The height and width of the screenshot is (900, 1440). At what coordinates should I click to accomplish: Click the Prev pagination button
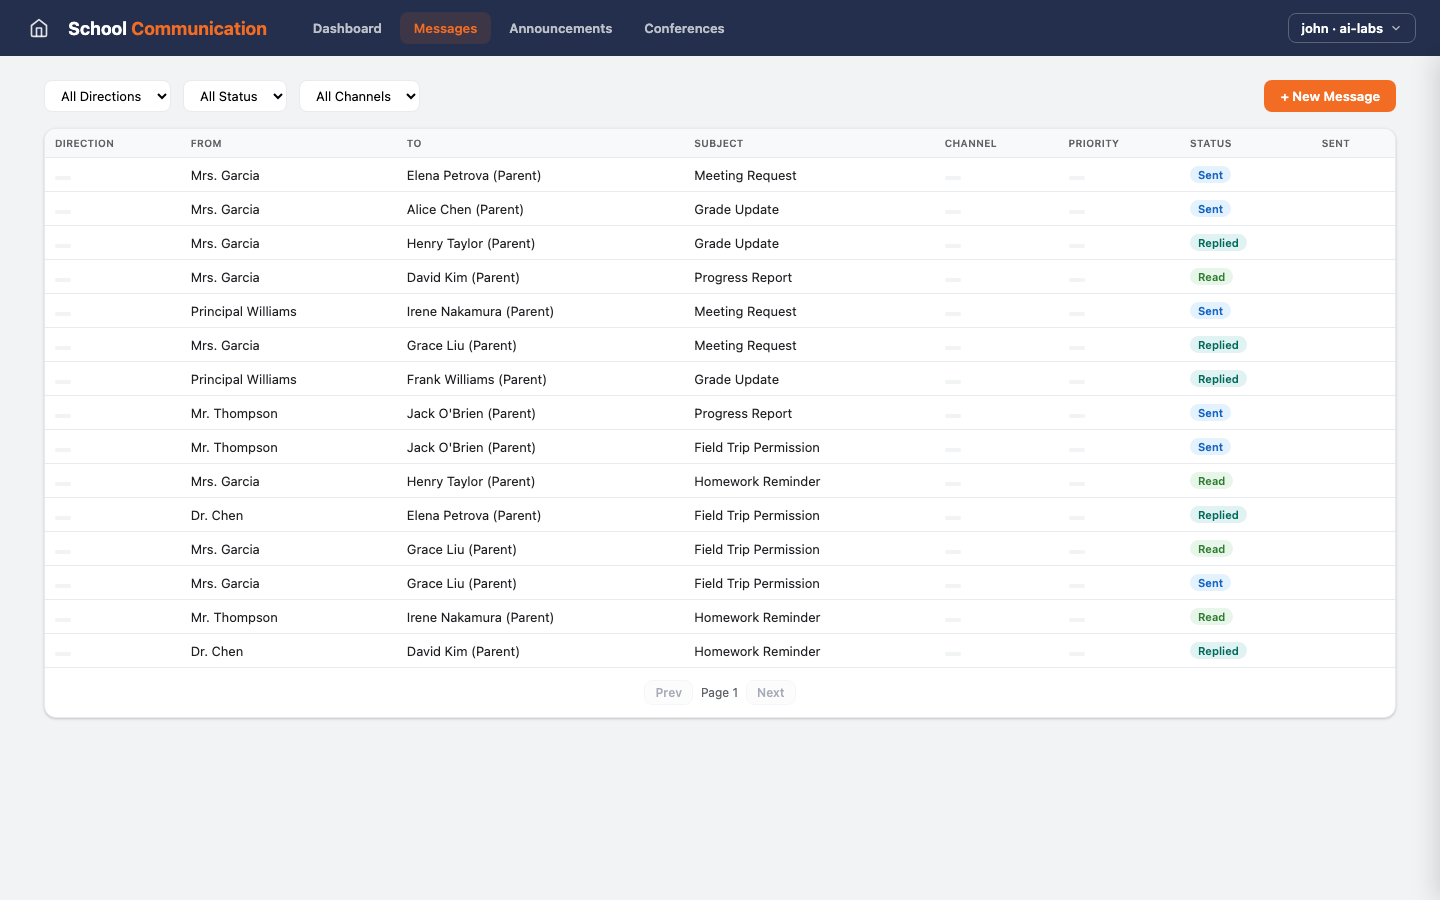tap(667, 692)
